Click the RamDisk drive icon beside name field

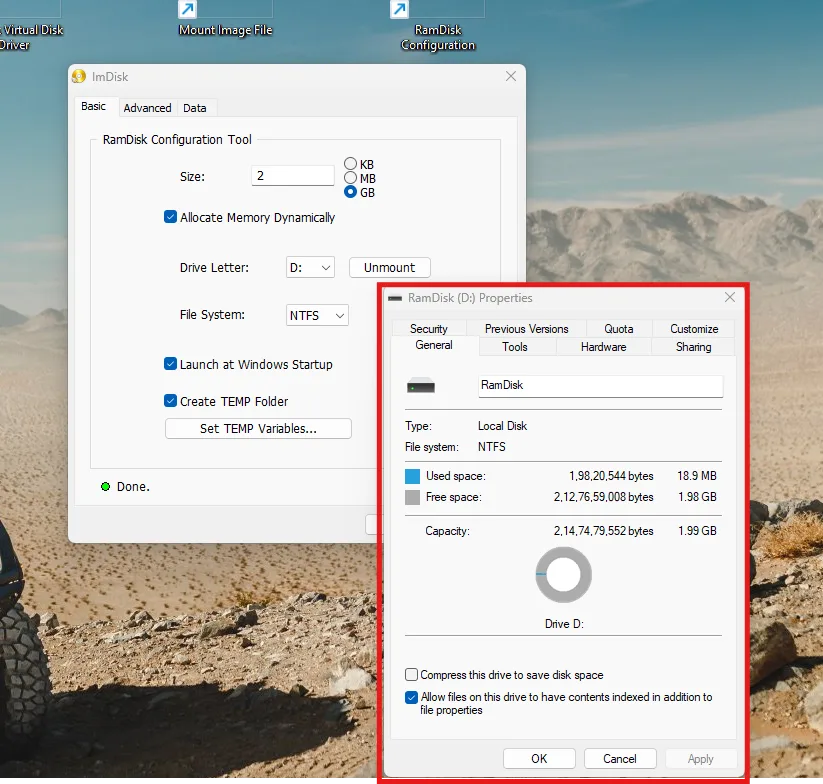421,386
